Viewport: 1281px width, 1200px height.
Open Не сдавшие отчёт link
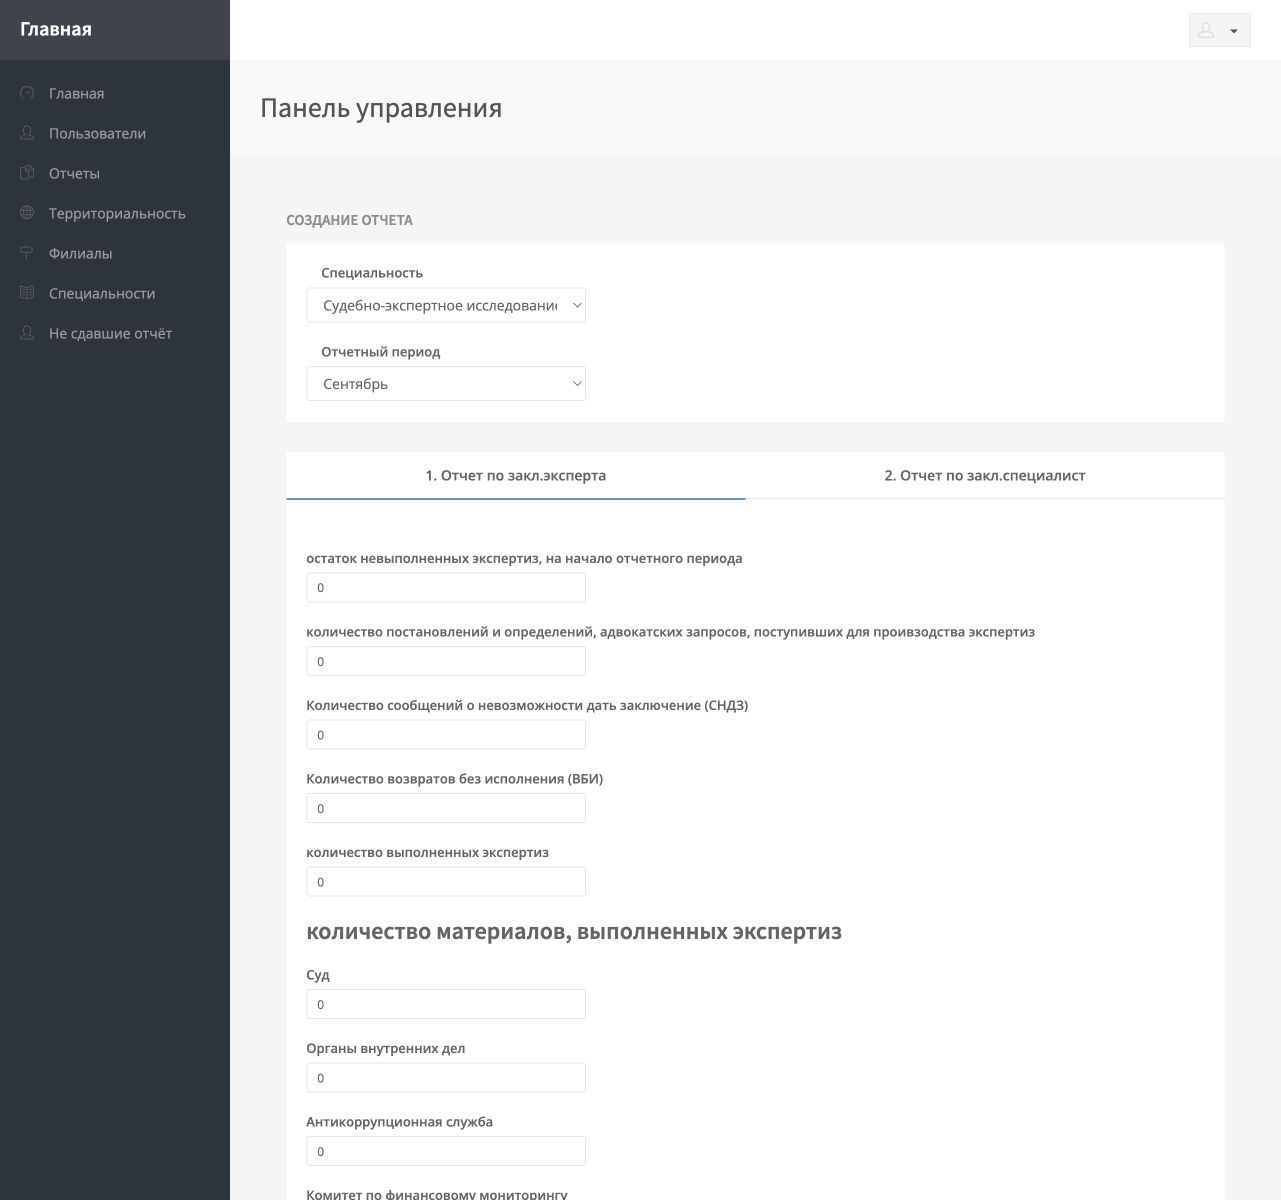(x=110, y=333)
